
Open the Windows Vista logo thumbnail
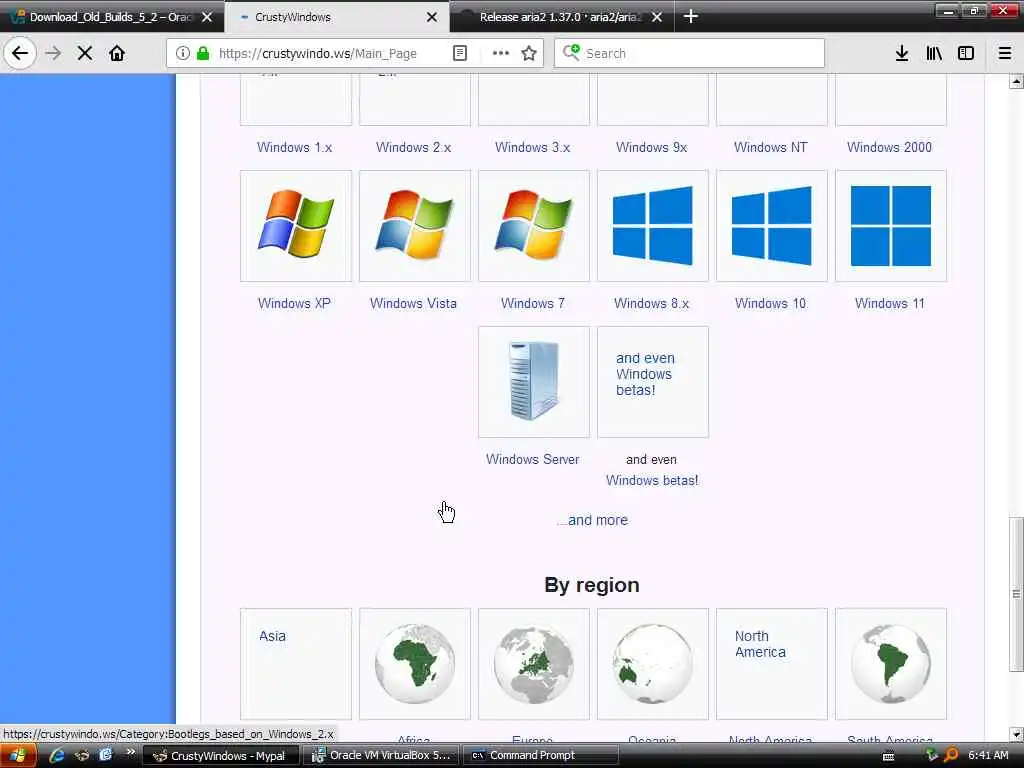pyautogui.click(x=415, y=226)
